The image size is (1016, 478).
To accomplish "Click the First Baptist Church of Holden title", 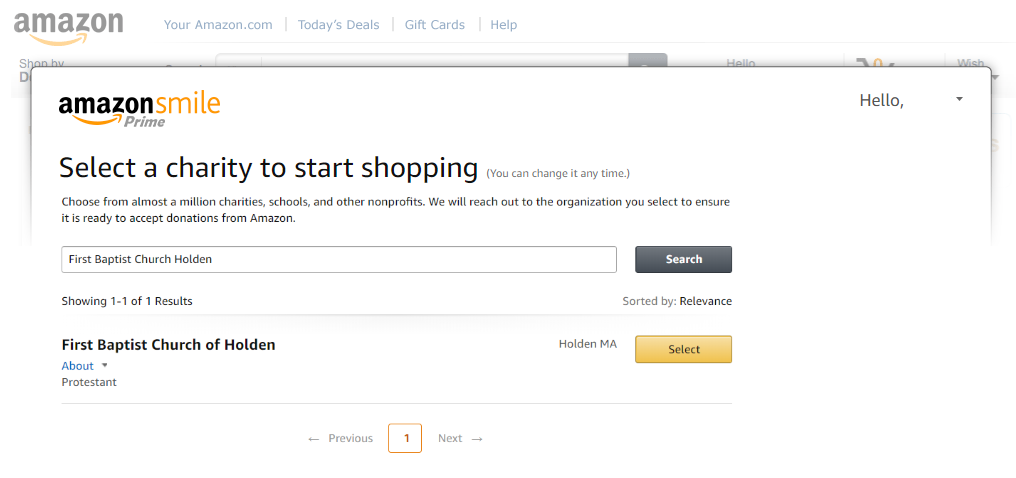I will [168, 345].
